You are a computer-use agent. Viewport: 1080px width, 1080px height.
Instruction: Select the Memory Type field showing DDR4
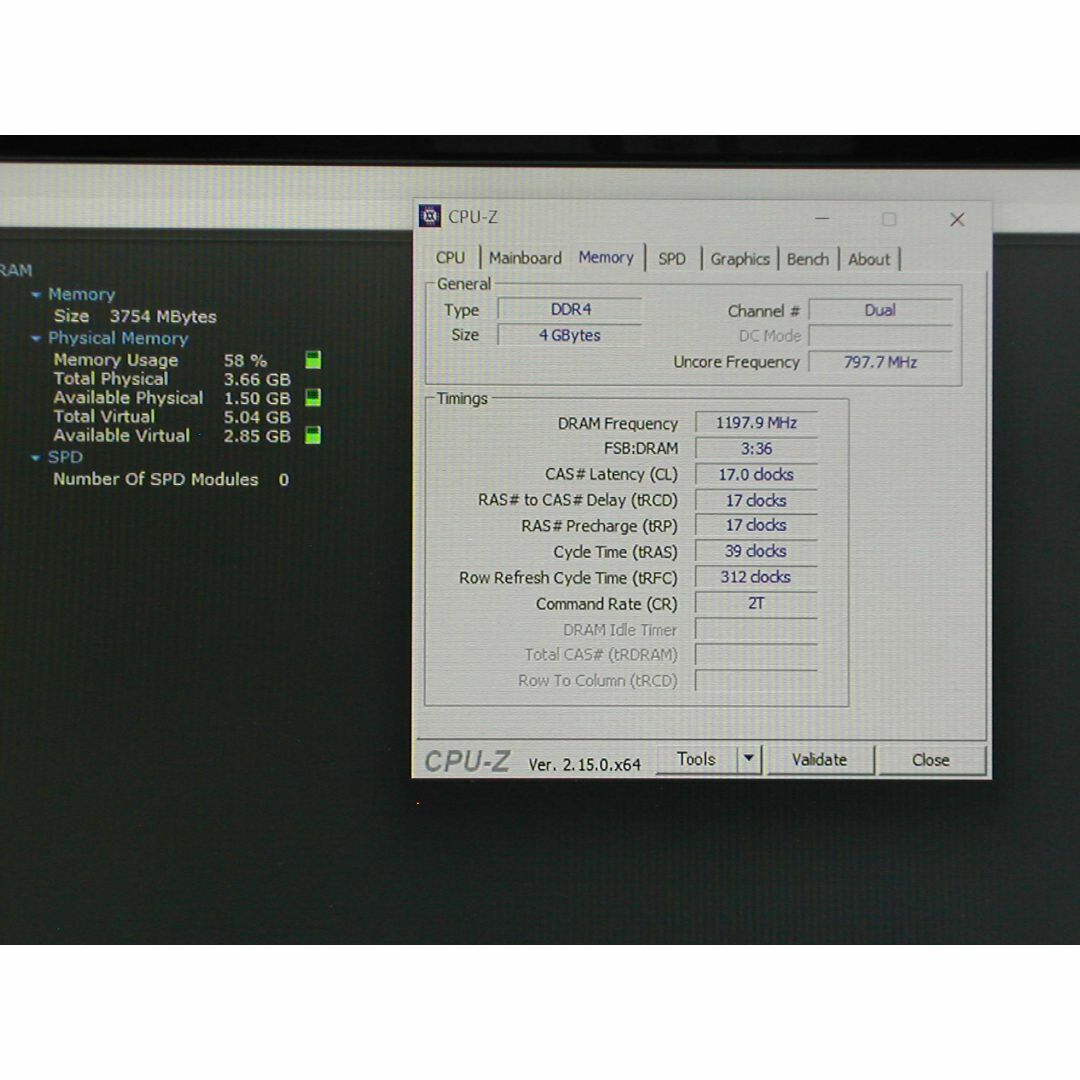570,309
